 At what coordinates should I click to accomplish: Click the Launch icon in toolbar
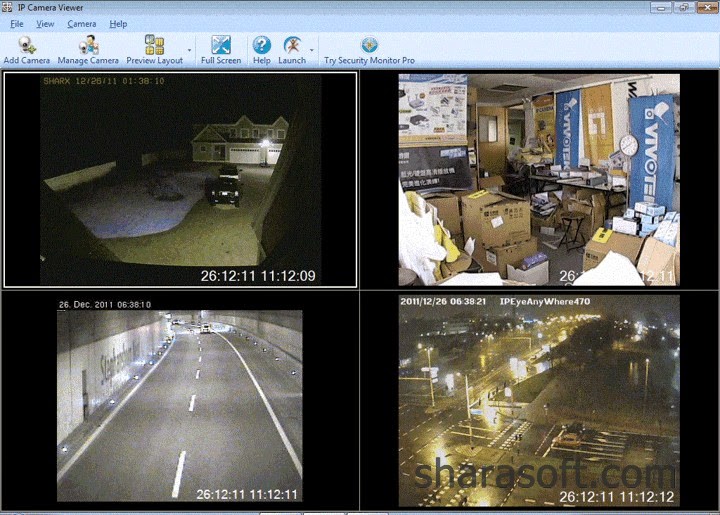pyautogui.click(x=292, y=45)
